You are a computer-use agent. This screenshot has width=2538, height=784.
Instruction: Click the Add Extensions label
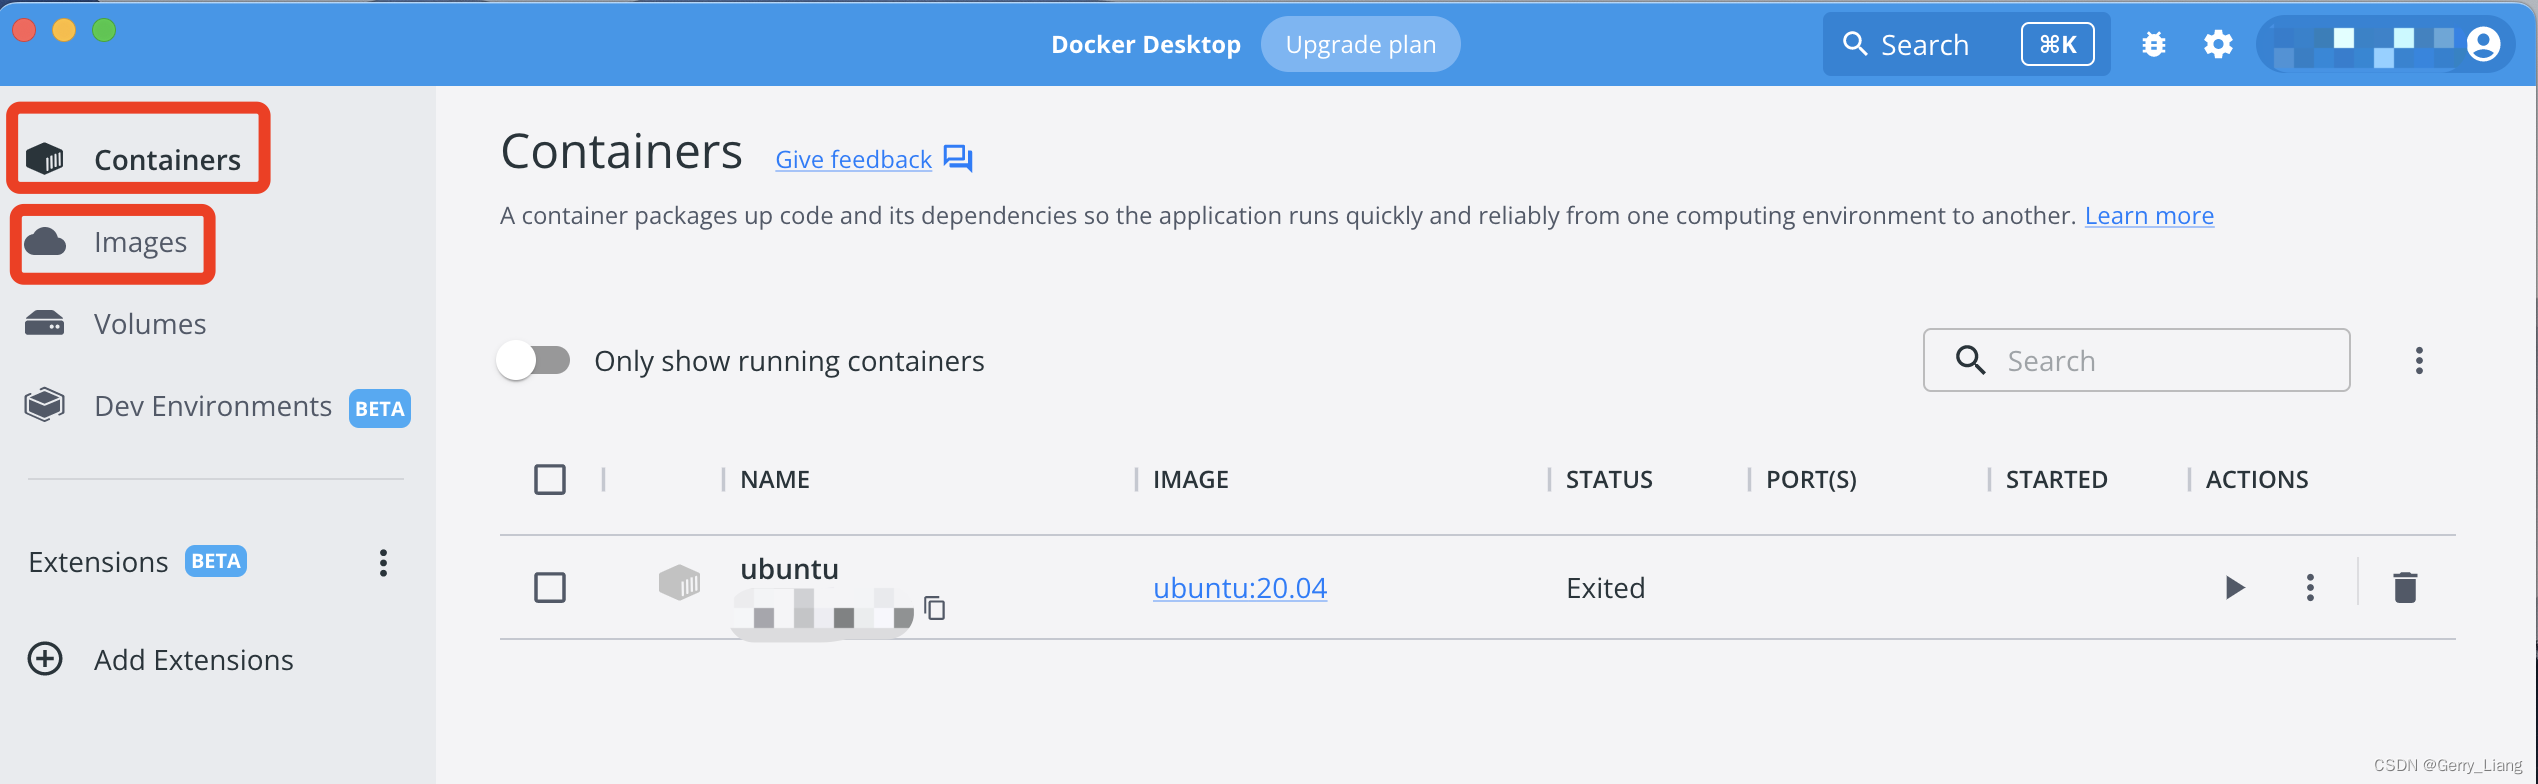pyautogui.click(x=194, y=660)
